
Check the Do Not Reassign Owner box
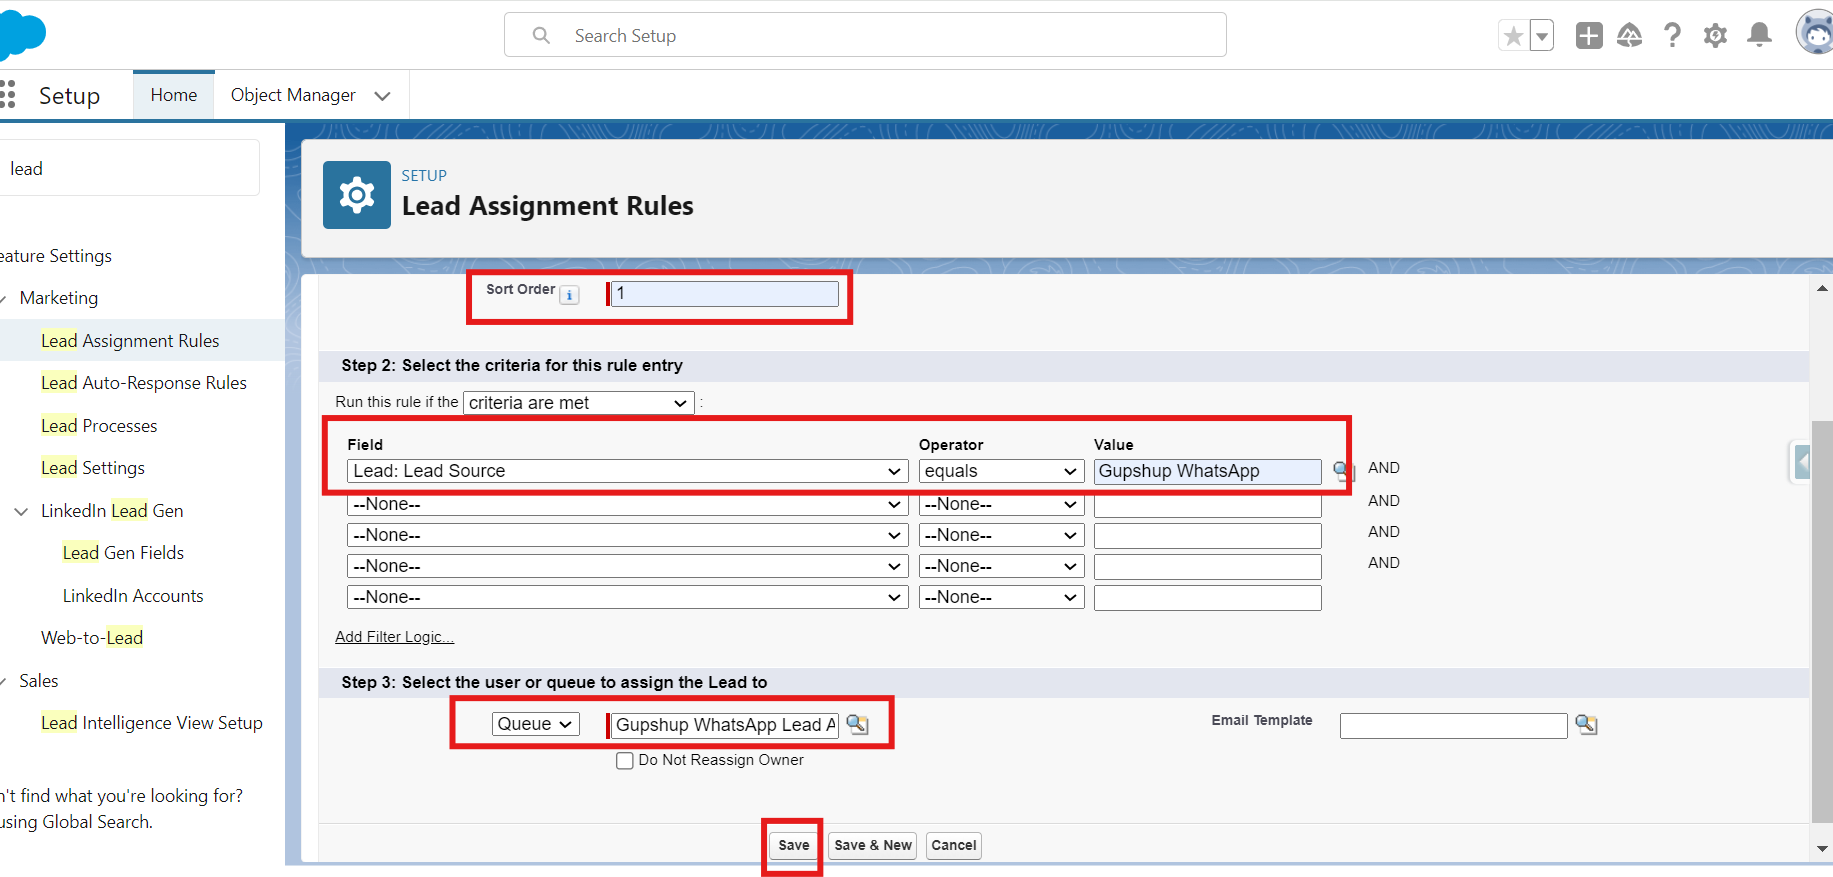click(x=625, y=761)
